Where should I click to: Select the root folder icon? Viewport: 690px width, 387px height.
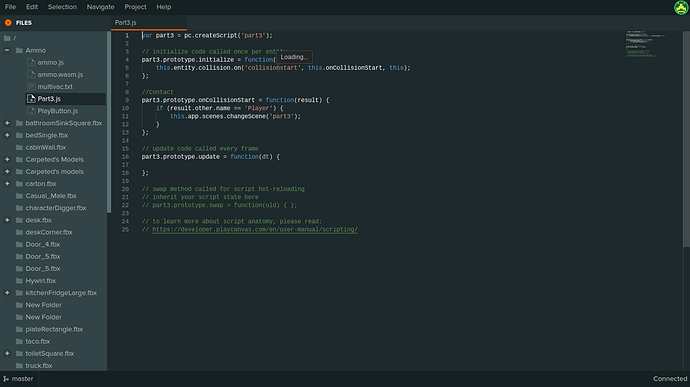click(7, 38)
